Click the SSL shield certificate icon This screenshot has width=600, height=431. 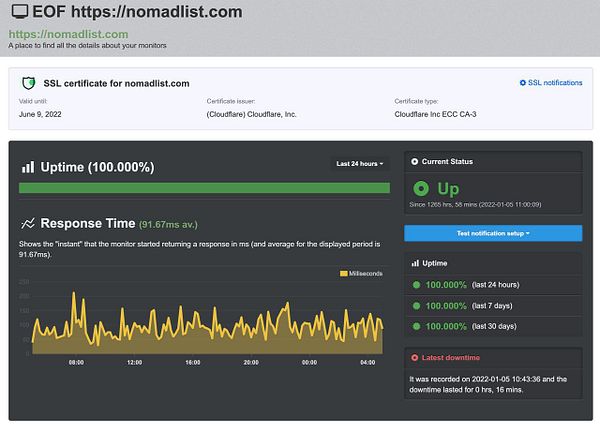[x=29, y=83]
